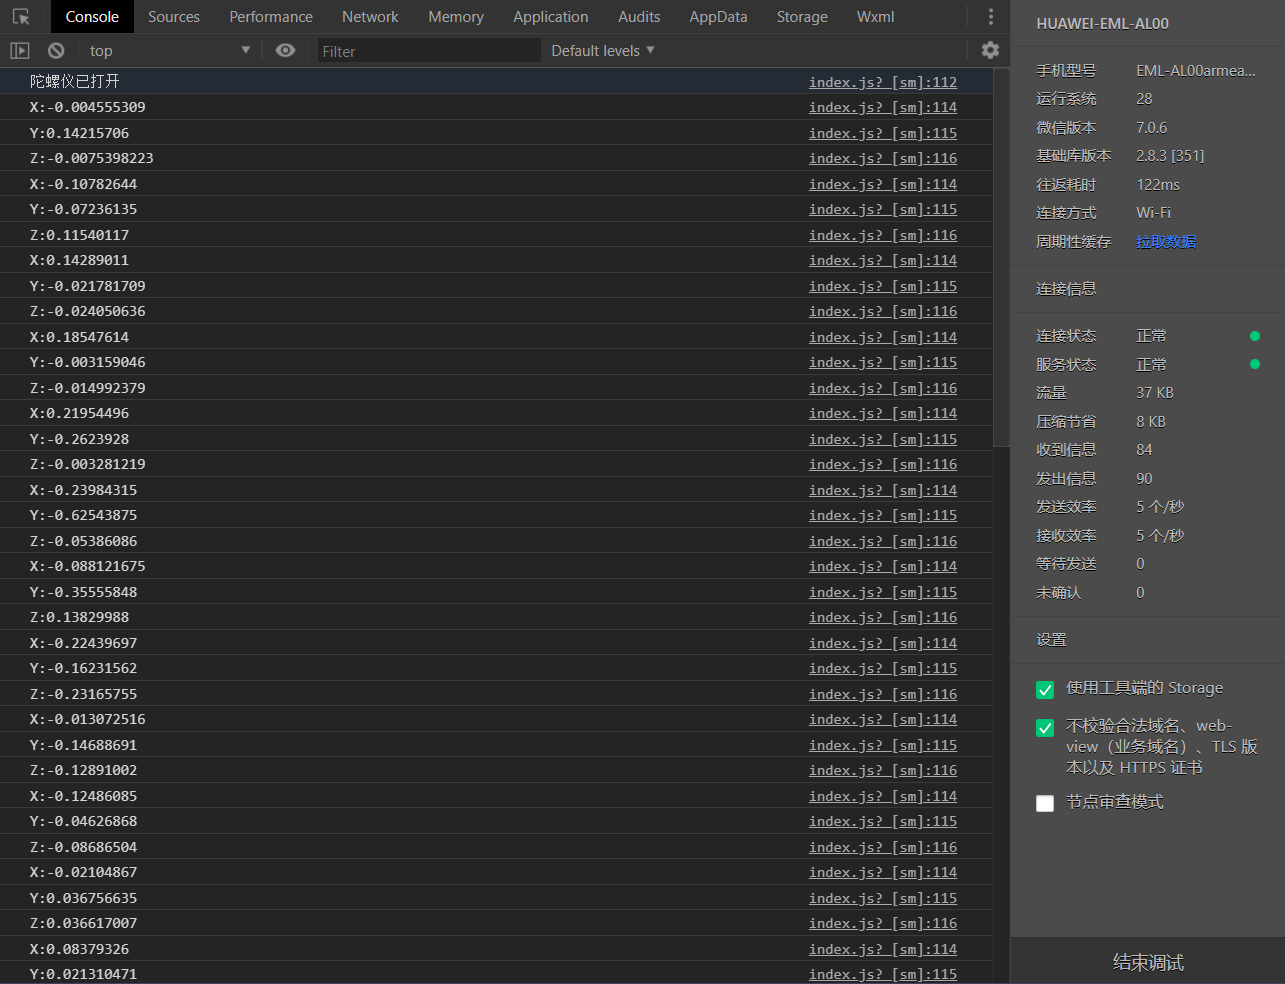Open the Network tab
This screenshot has width=1285, height=984.
click(x=370, y=17)
